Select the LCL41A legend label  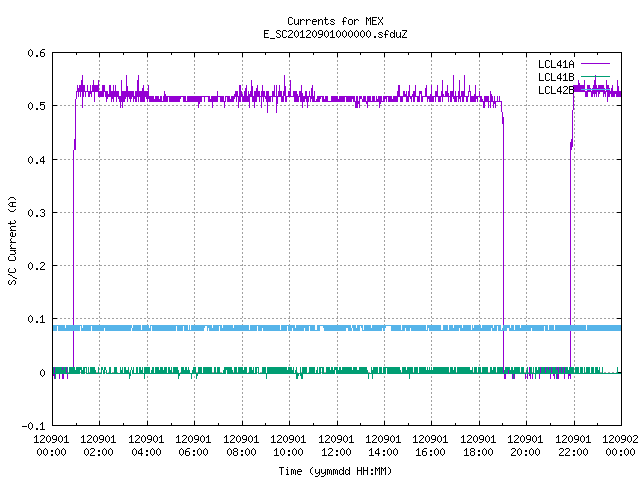point(556,64)
